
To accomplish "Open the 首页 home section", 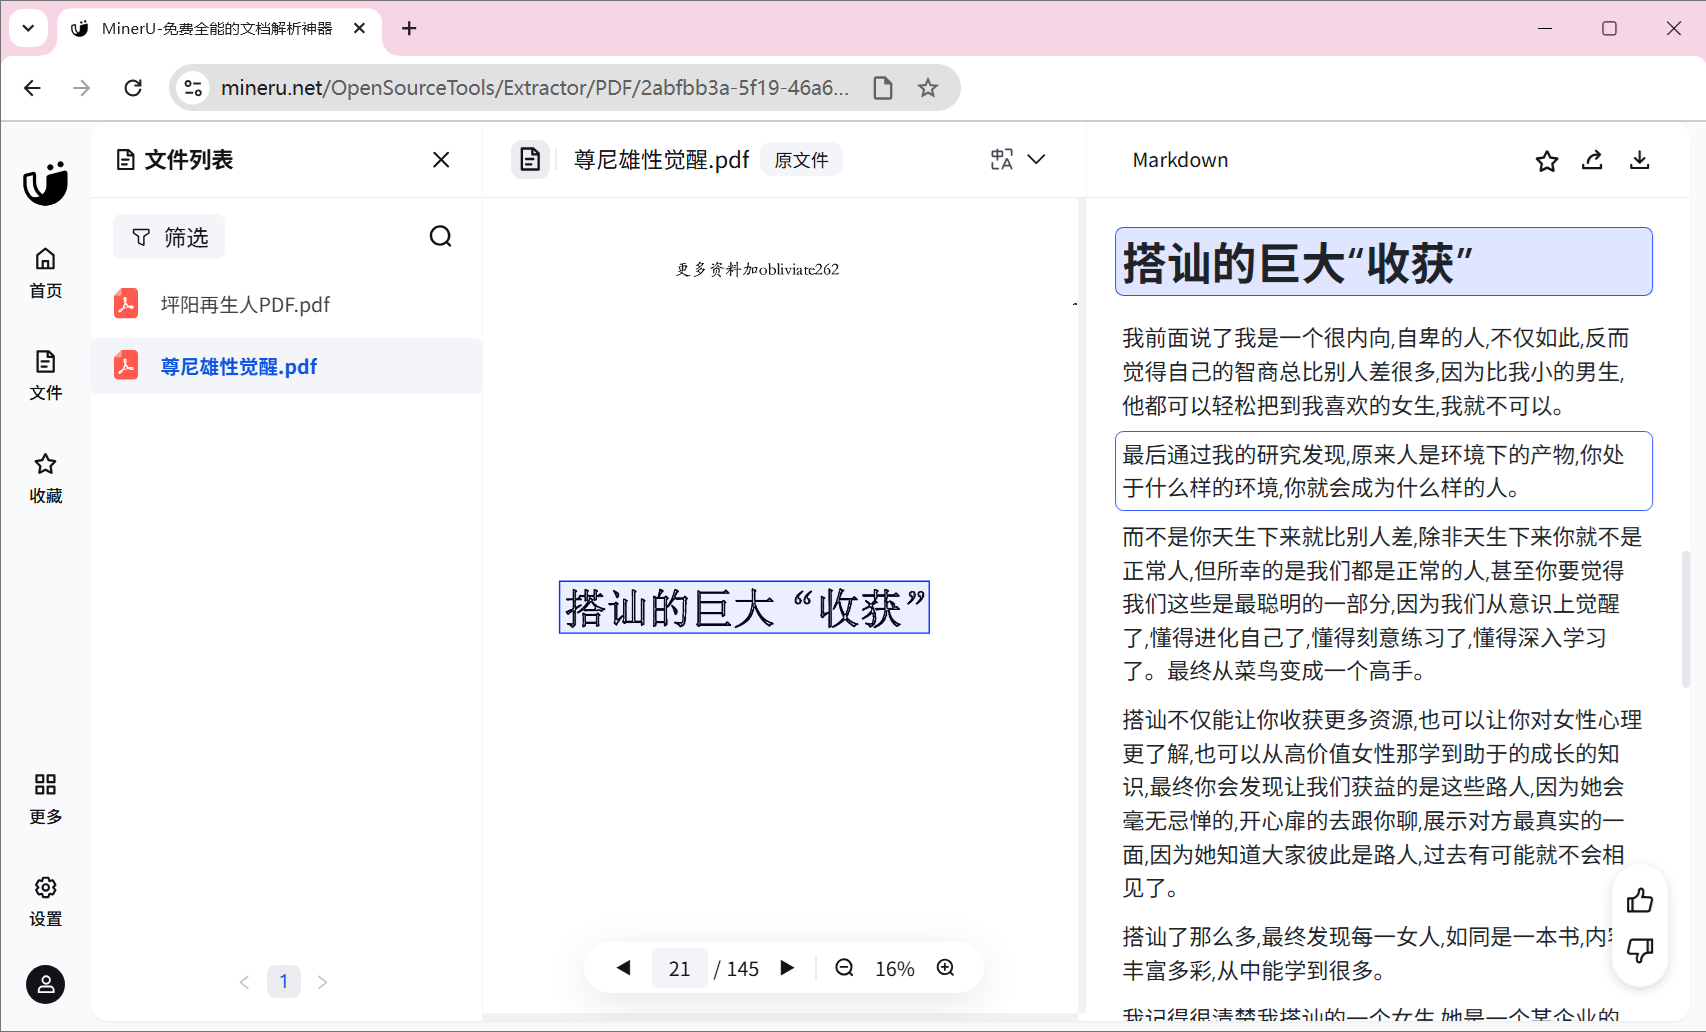I will [x=45, y=273].
